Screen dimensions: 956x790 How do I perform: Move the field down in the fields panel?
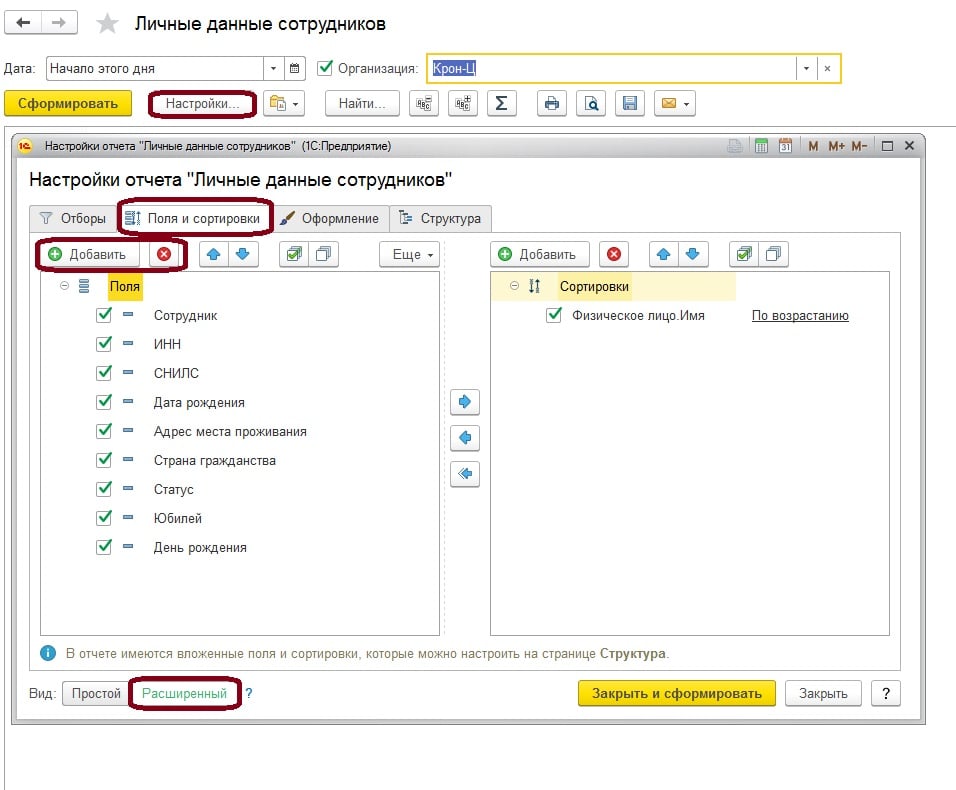(x=243, y=254)
